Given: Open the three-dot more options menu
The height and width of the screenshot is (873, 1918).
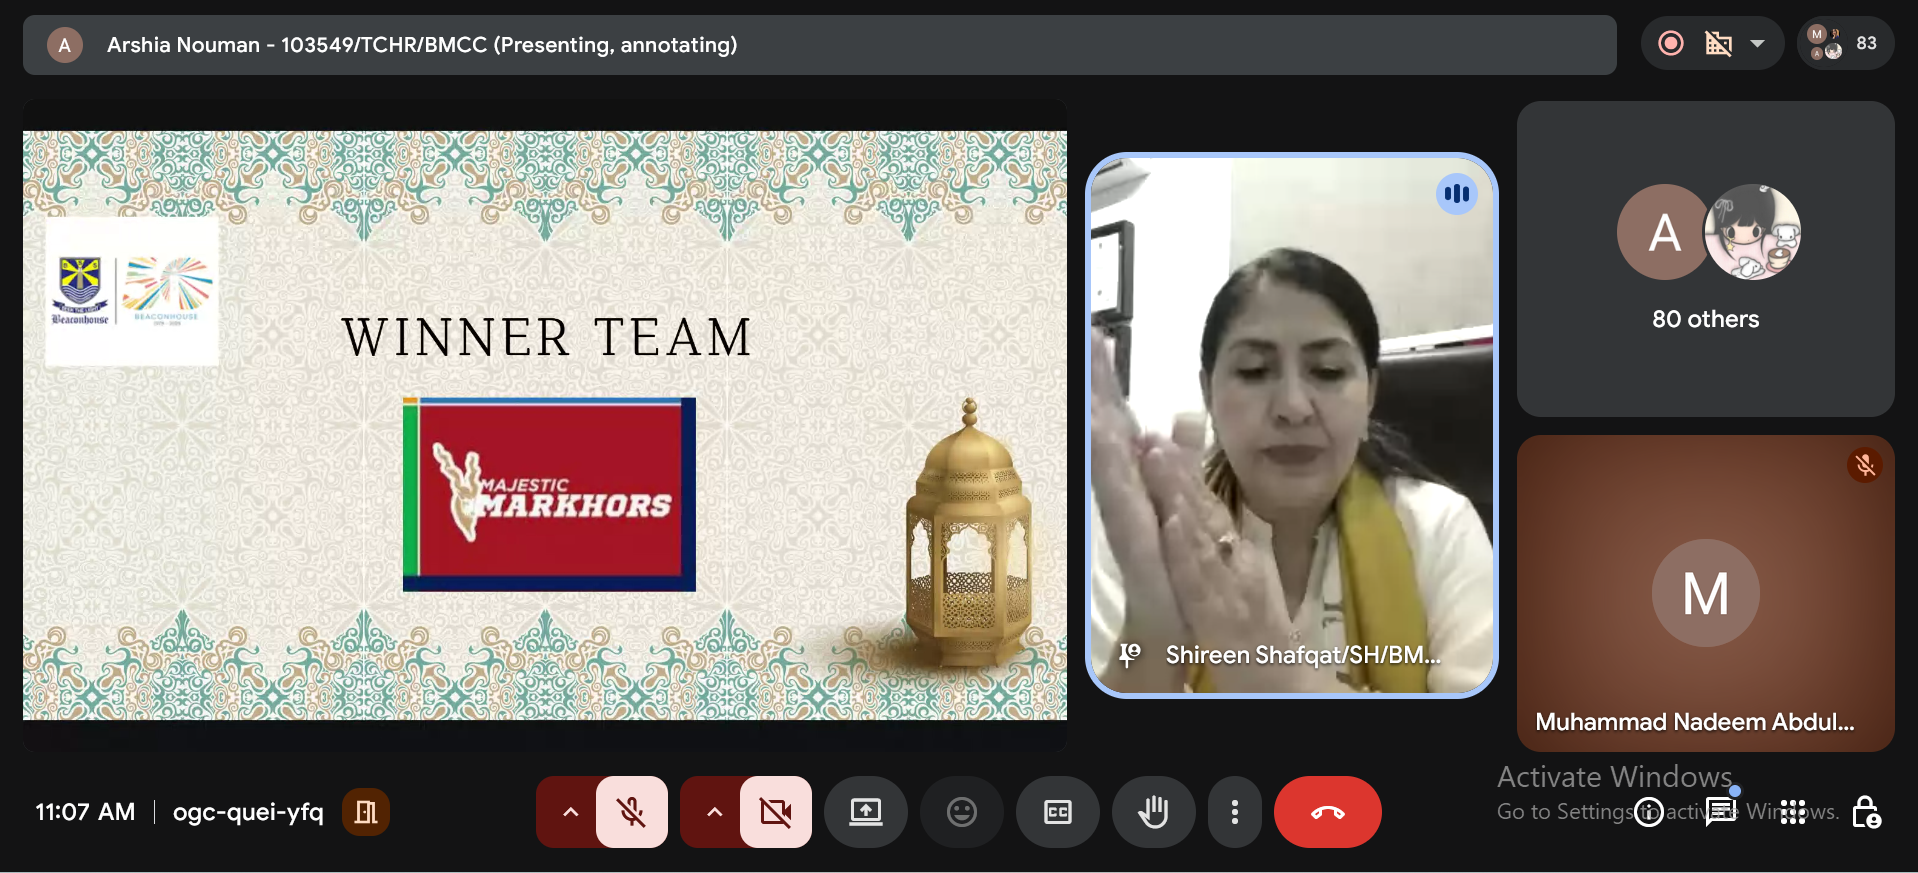Looking at the screenshot, I should tap(1235, 812).
